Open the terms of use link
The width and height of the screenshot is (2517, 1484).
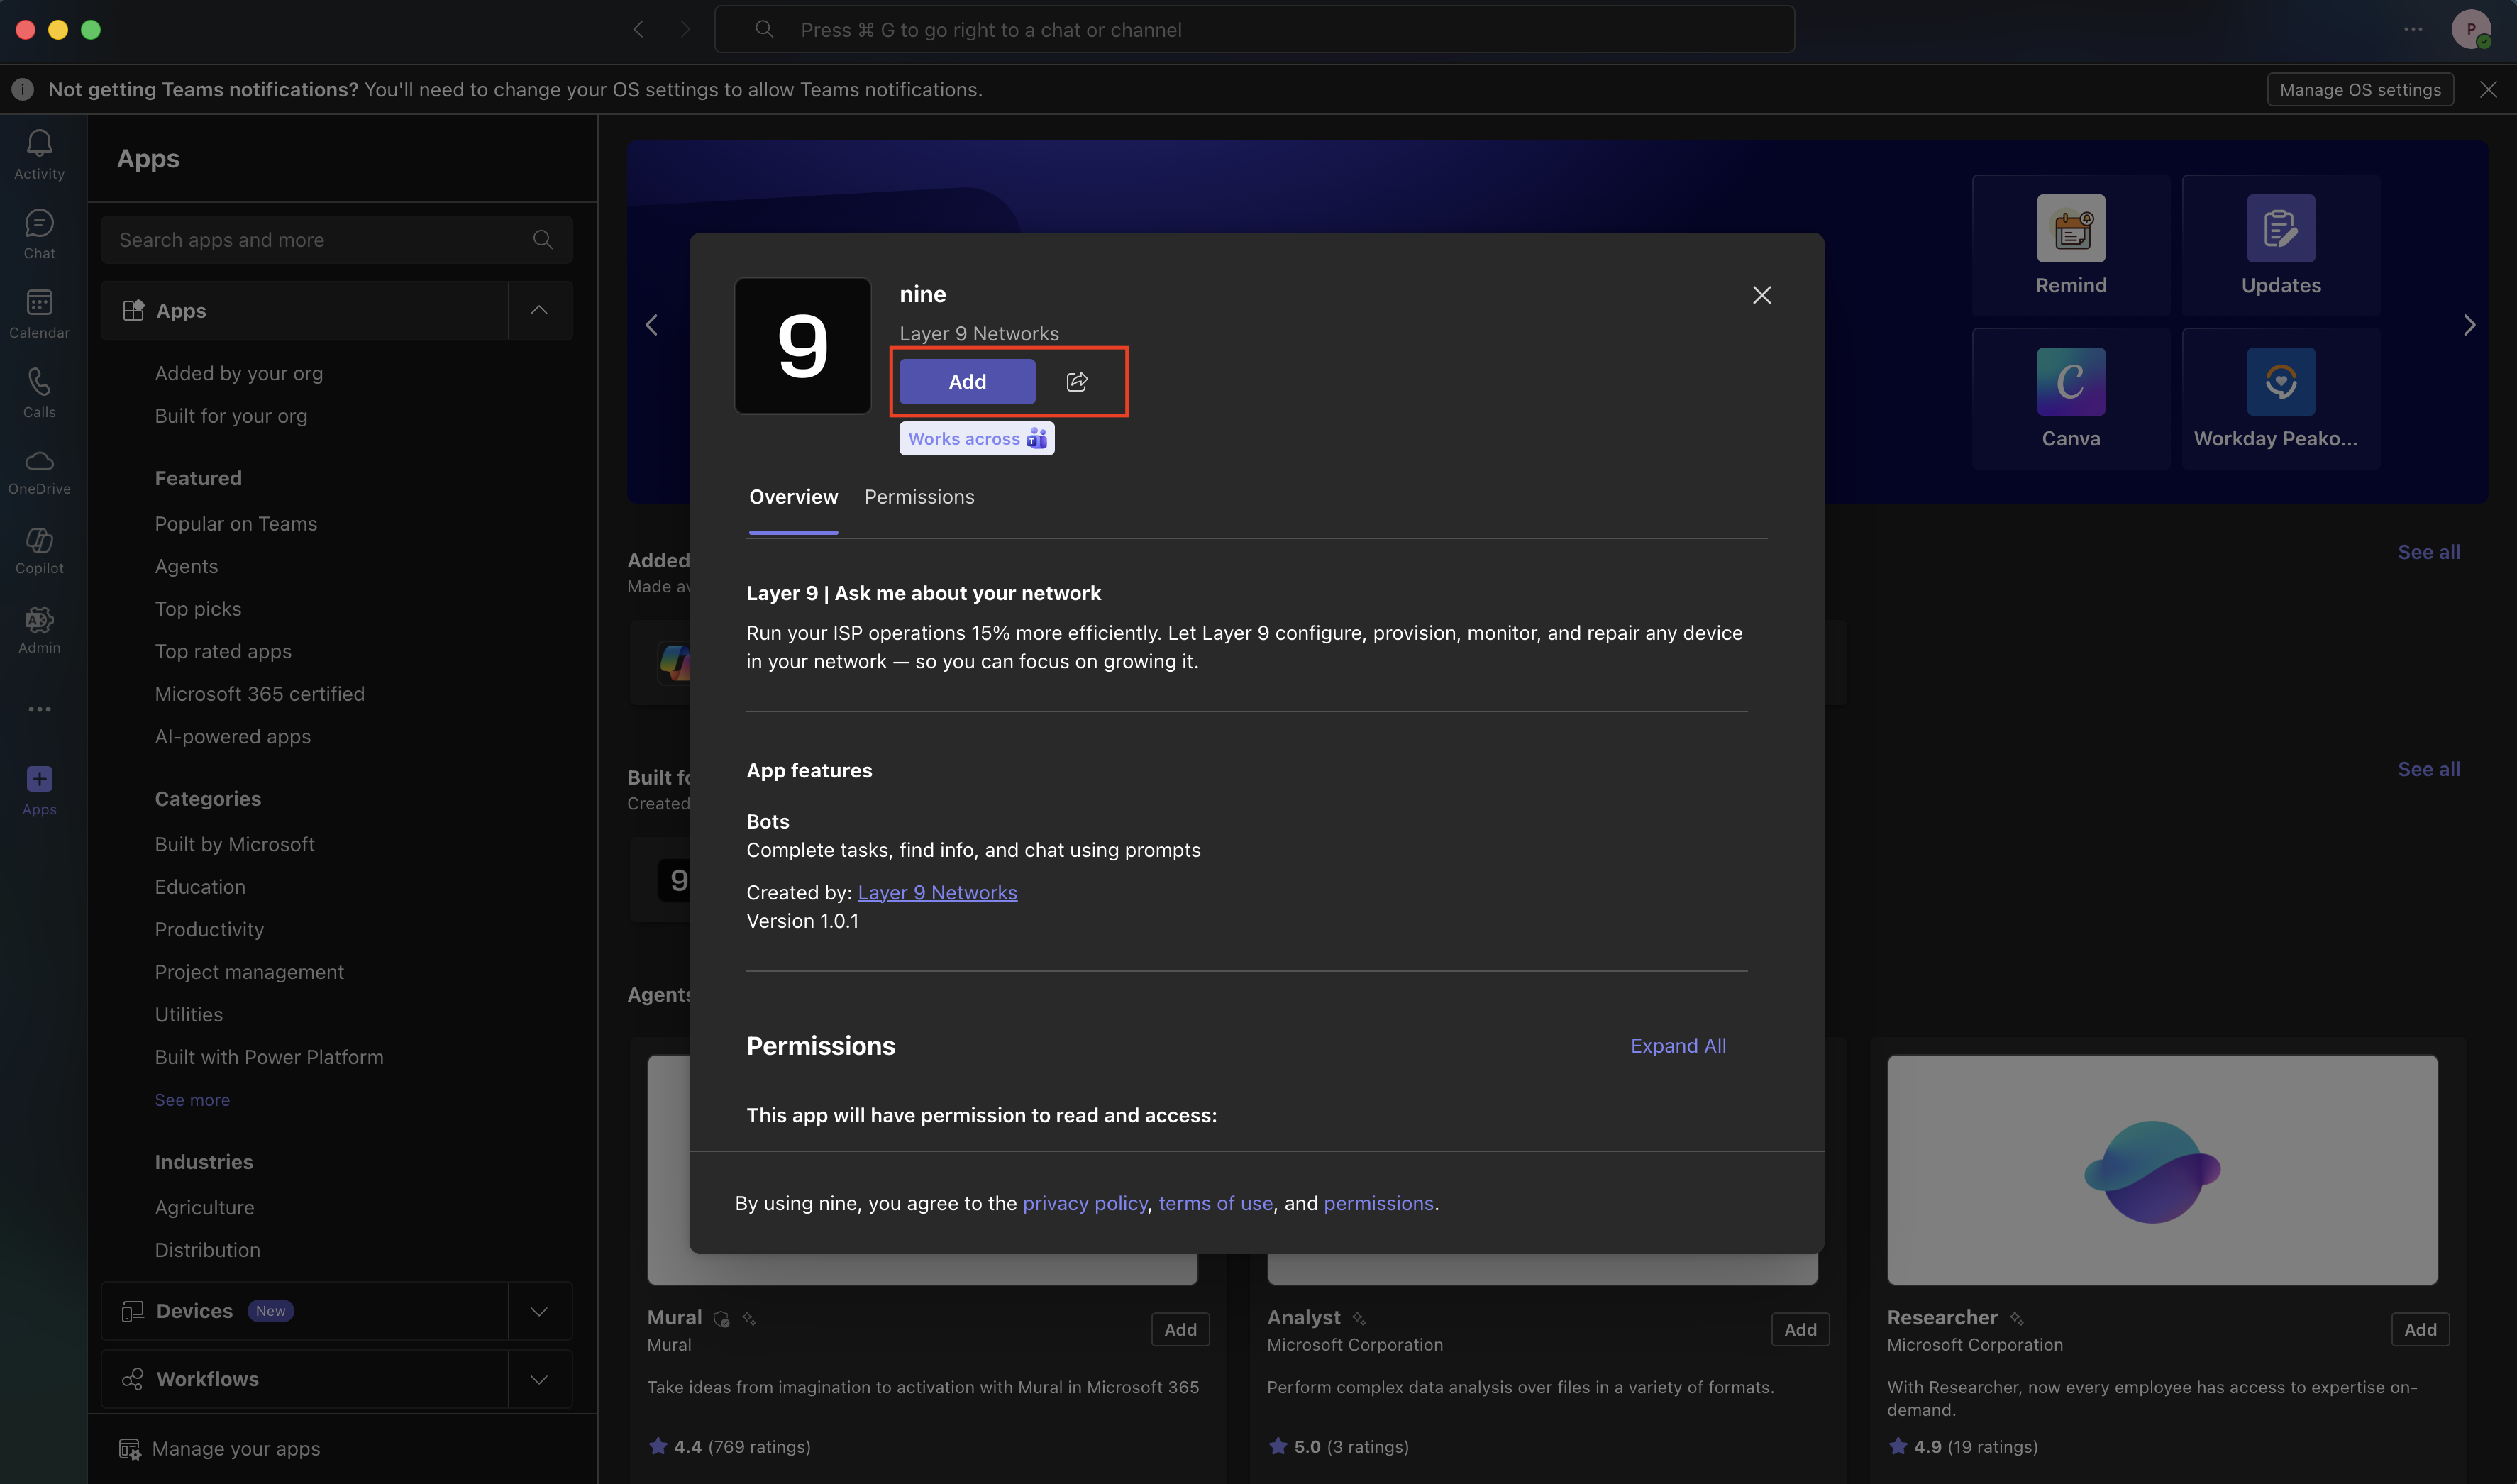tap(1215, 1203)
